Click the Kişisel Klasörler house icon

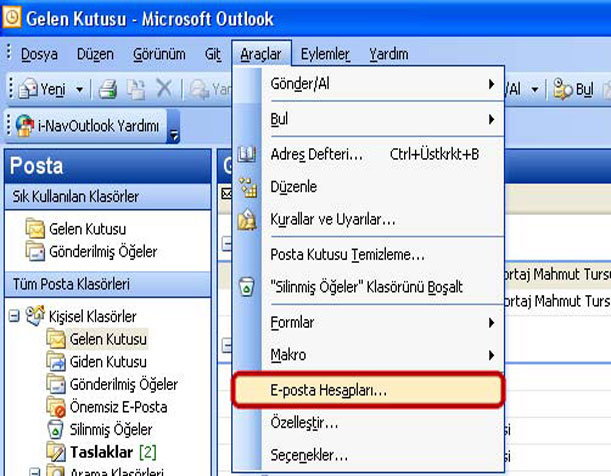pyautogui.click(x=35, y=316)
